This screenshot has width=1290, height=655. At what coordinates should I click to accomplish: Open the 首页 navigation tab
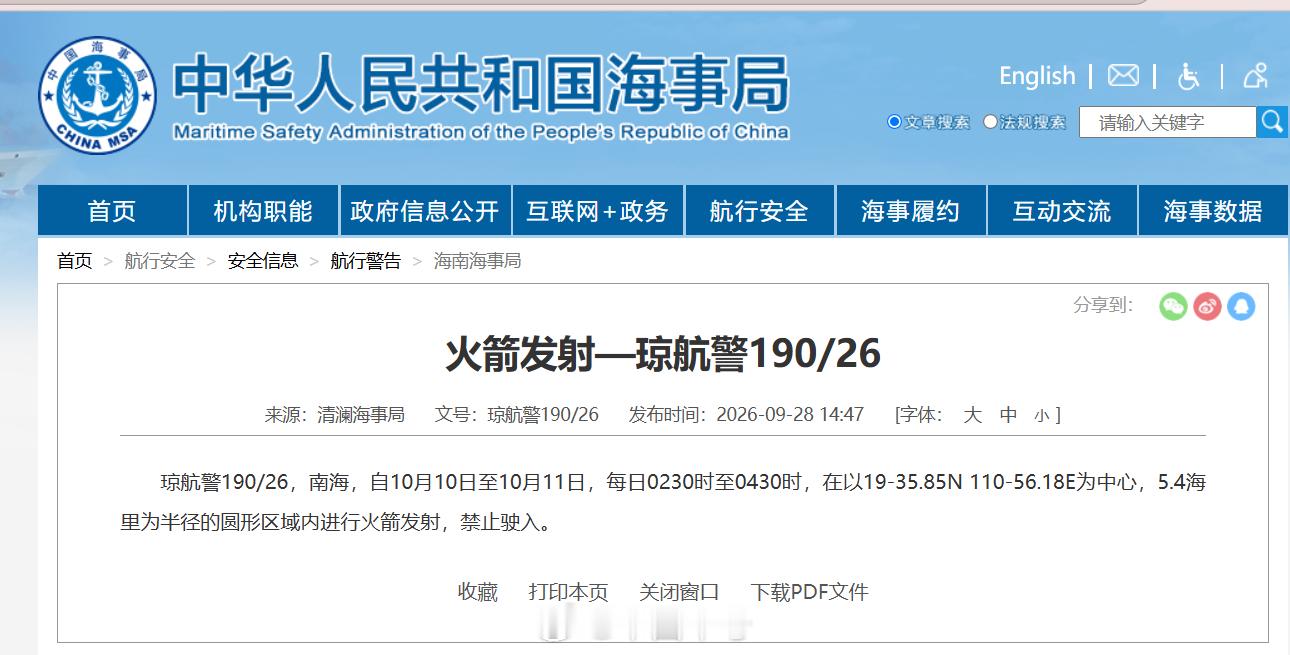click(112, 211)
